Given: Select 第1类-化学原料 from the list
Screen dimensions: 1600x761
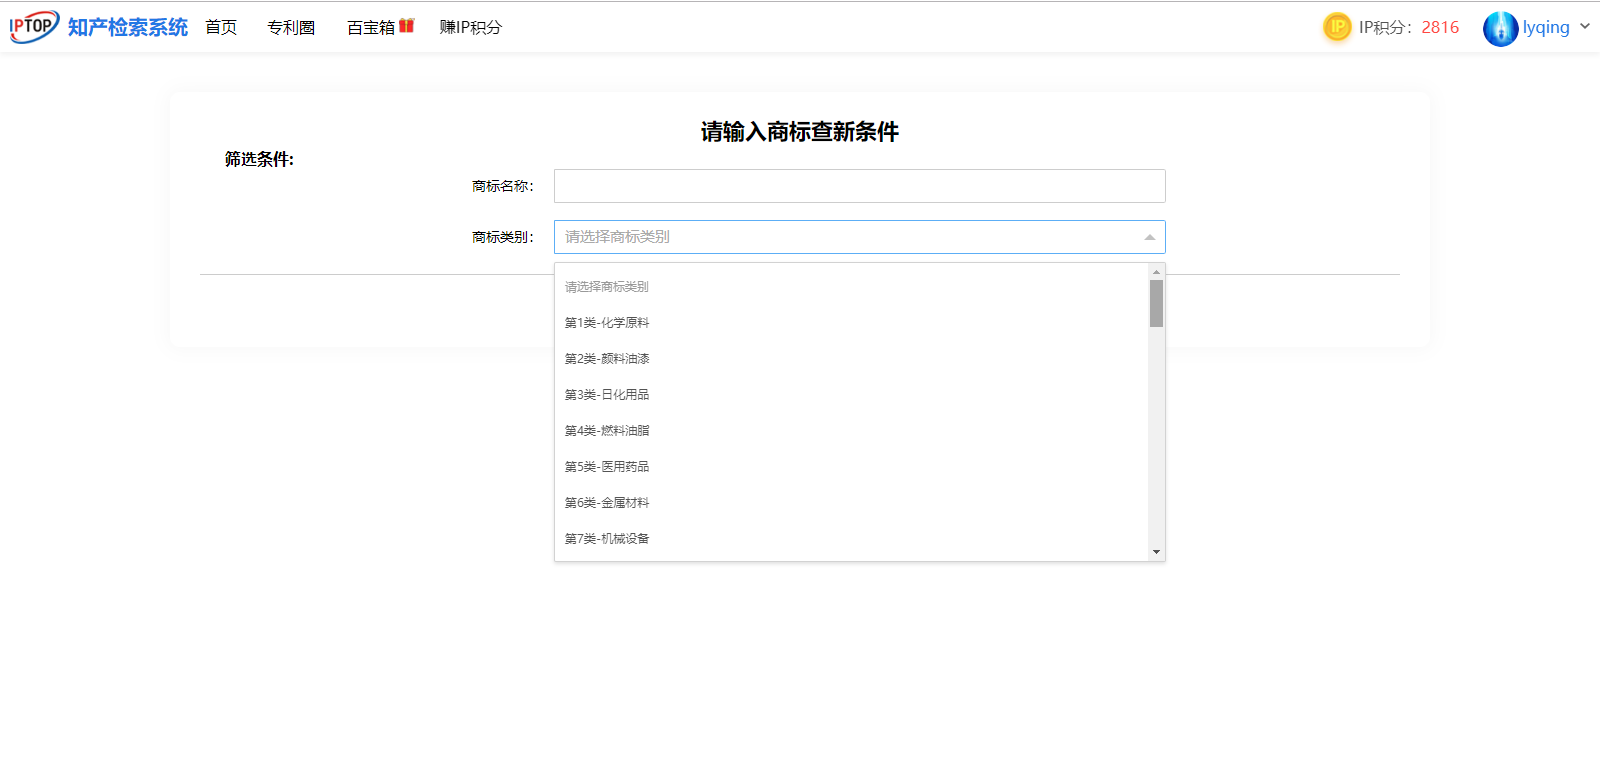Looking at the screenshot, I should pyautogui.click(x=607, y=323).
